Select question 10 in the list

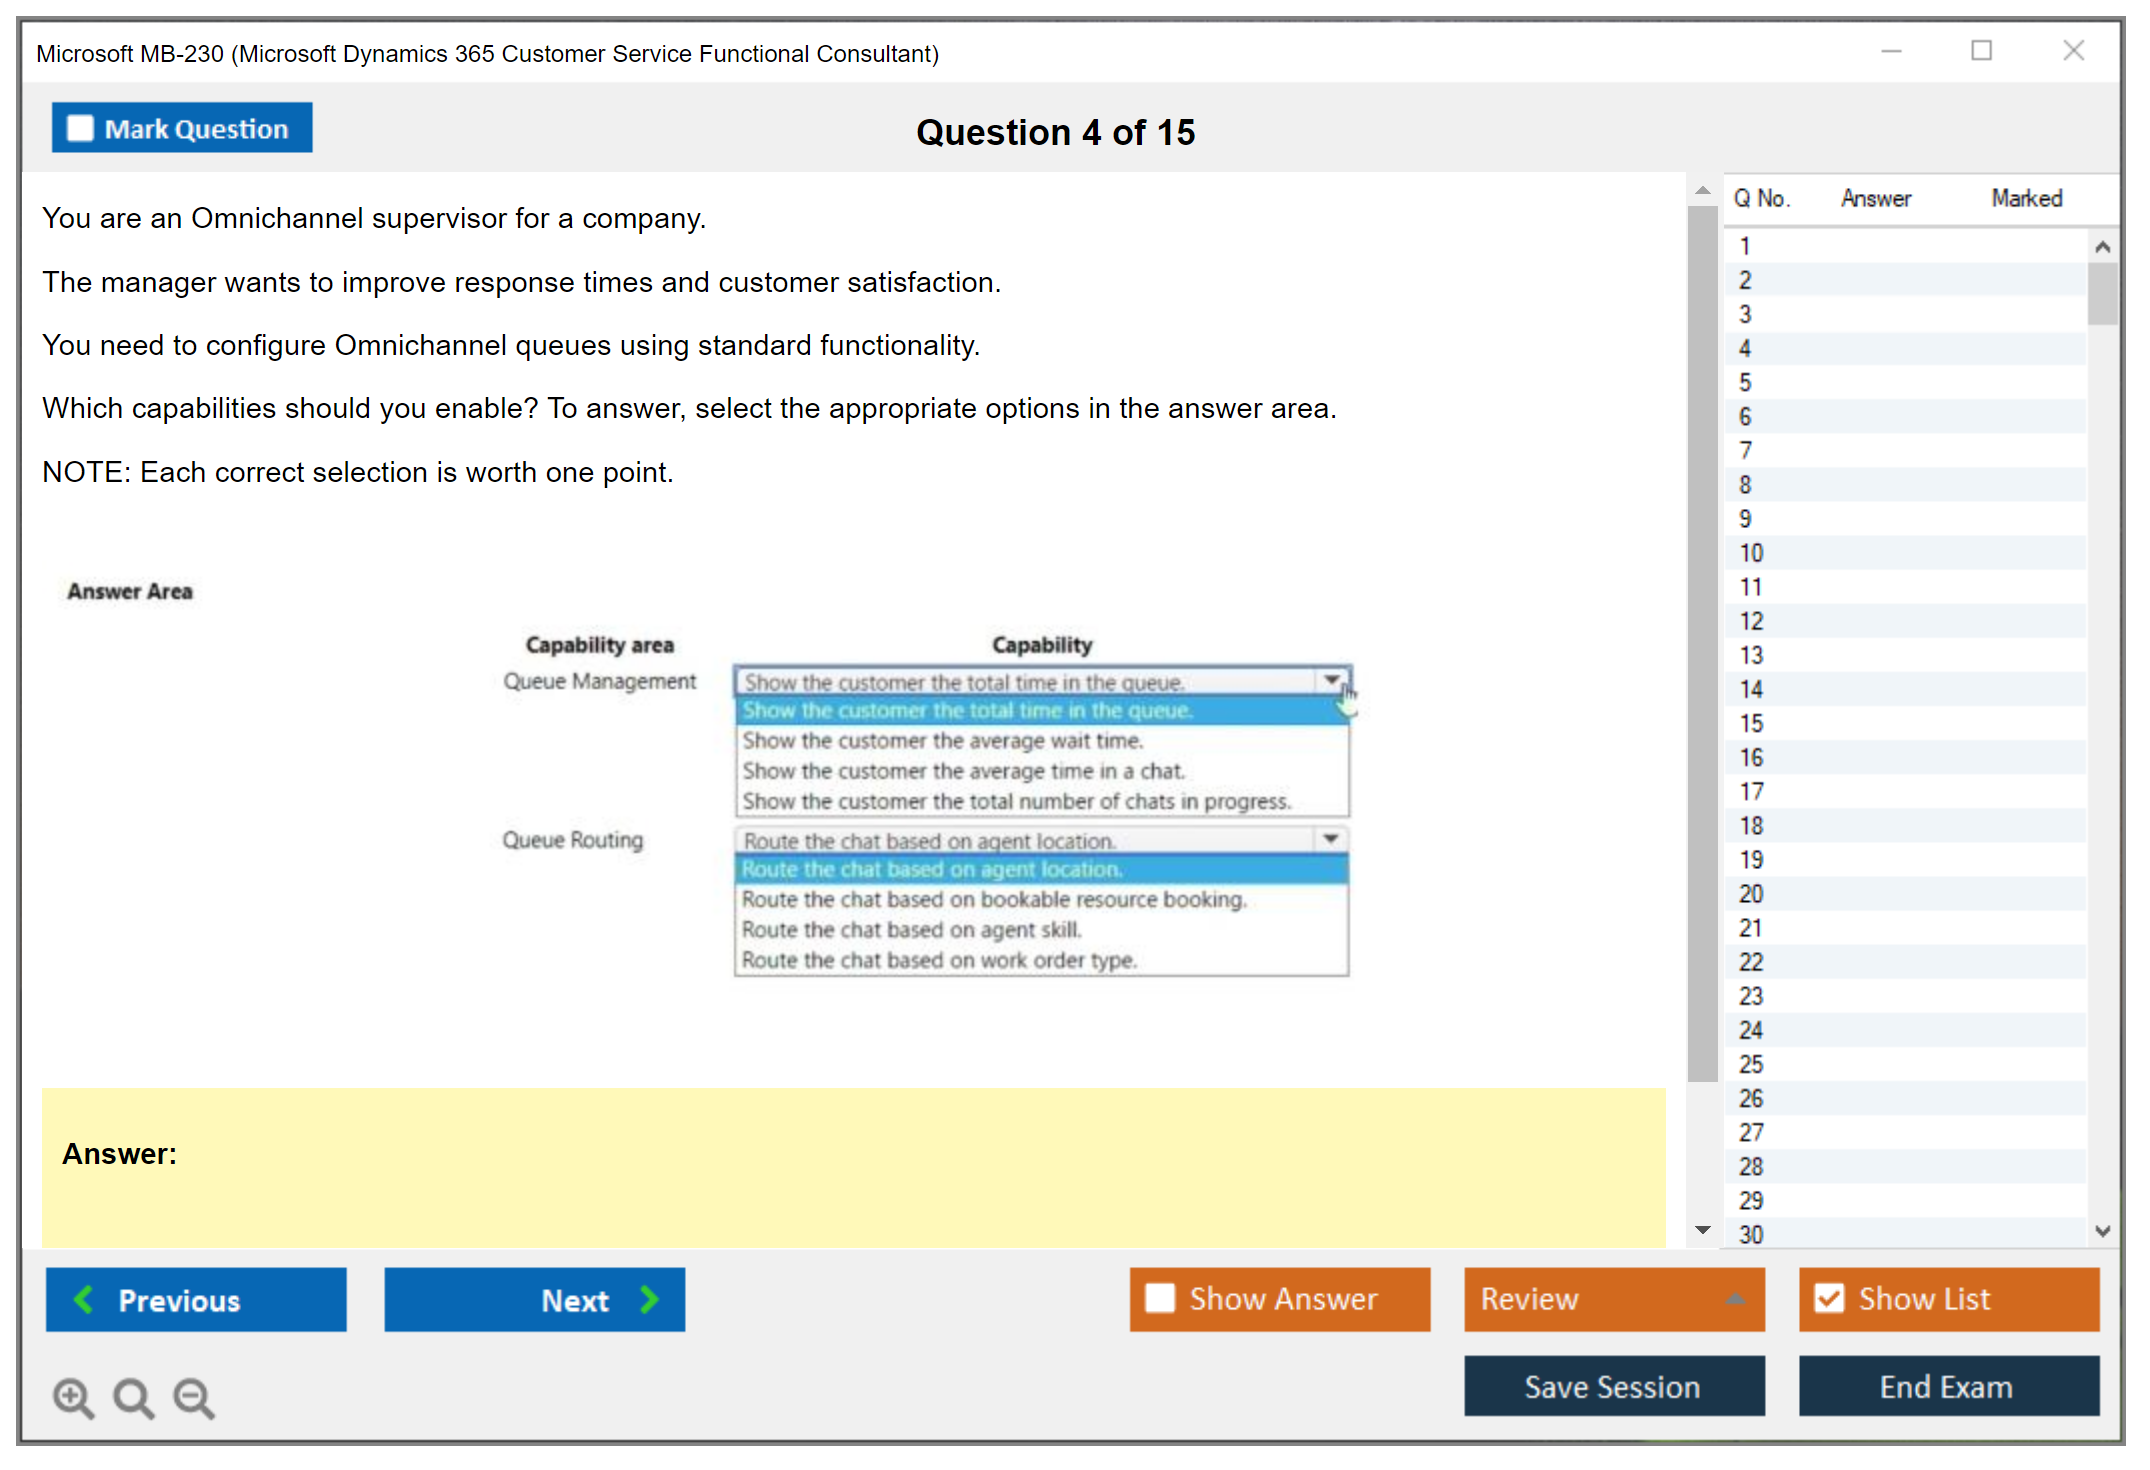tap(1751, 553)
